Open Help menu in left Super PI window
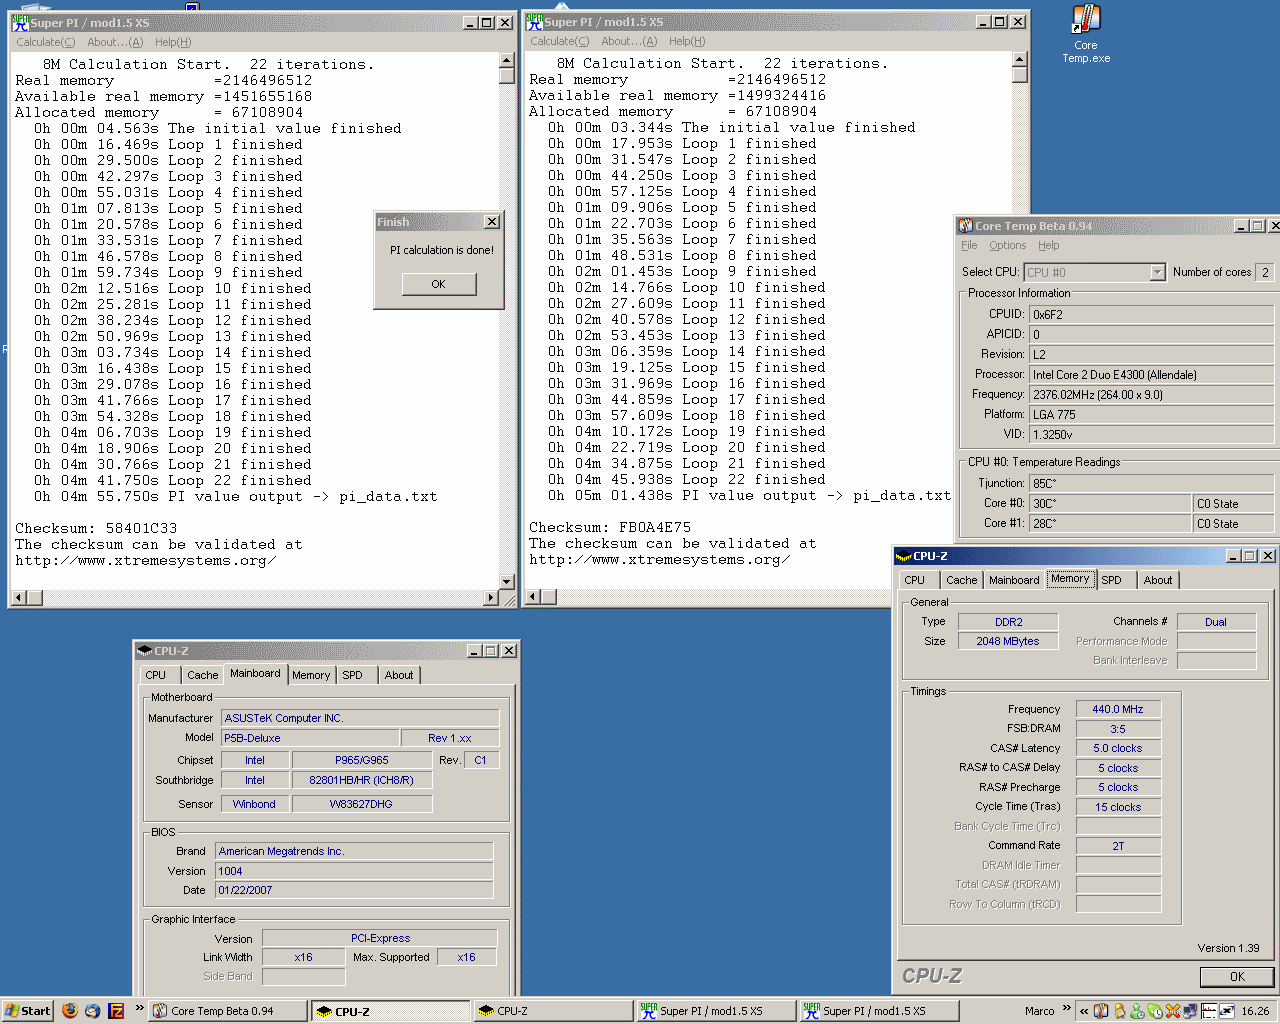 (x=173, y=42)
